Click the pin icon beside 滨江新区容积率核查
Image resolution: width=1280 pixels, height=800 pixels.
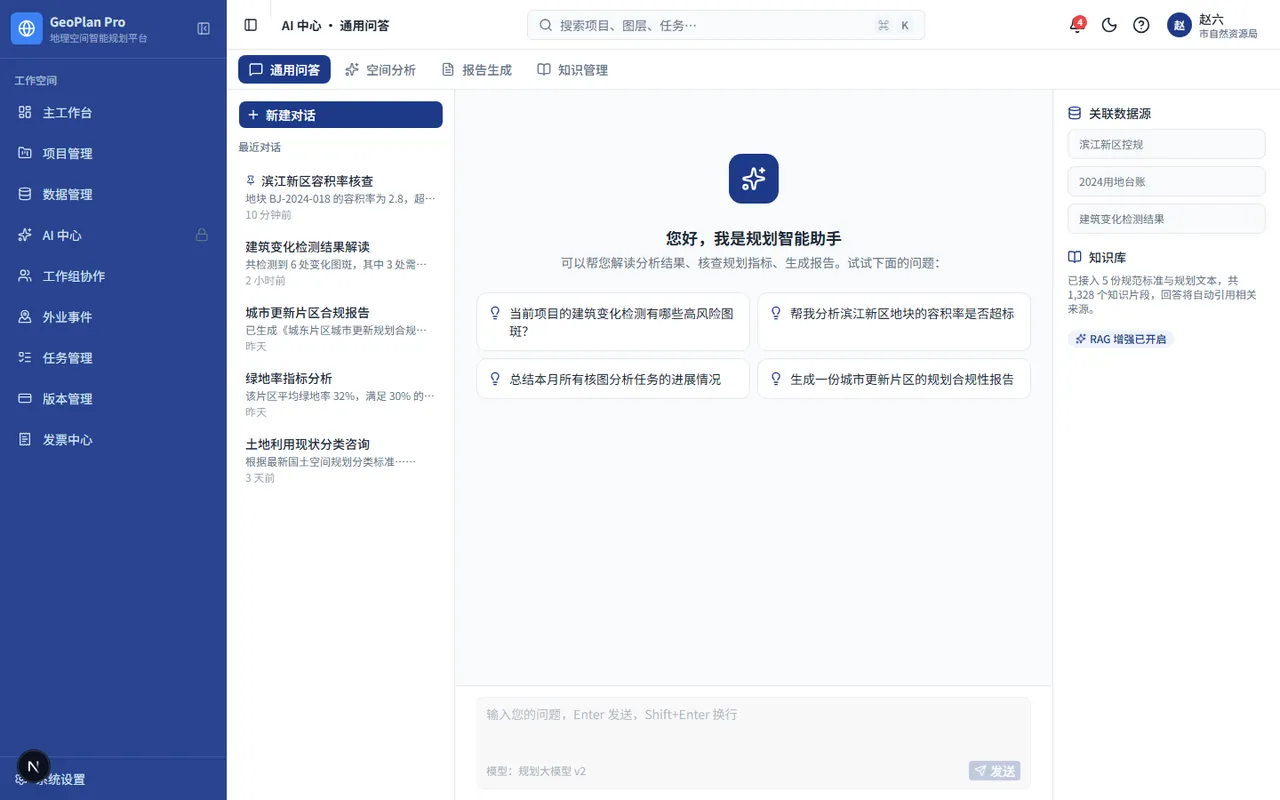click(x=251, y=181)
